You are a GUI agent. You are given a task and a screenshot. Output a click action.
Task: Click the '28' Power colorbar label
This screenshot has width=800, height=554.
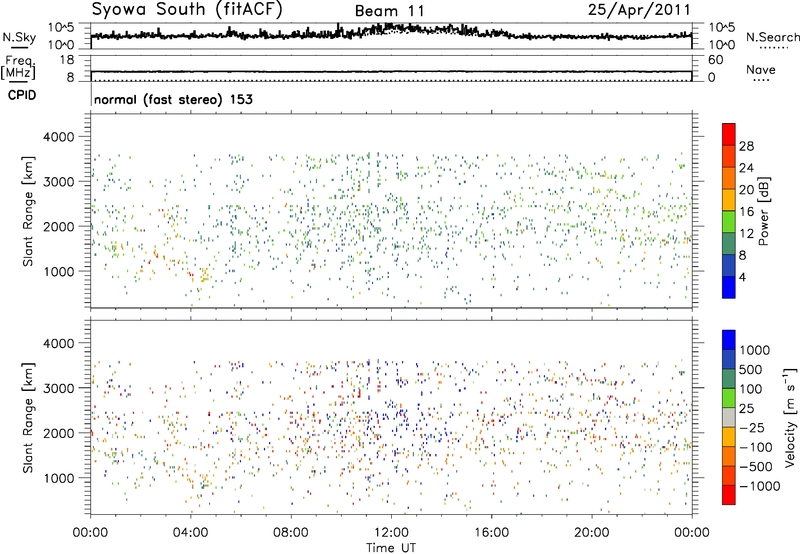(x=746, y=146)
